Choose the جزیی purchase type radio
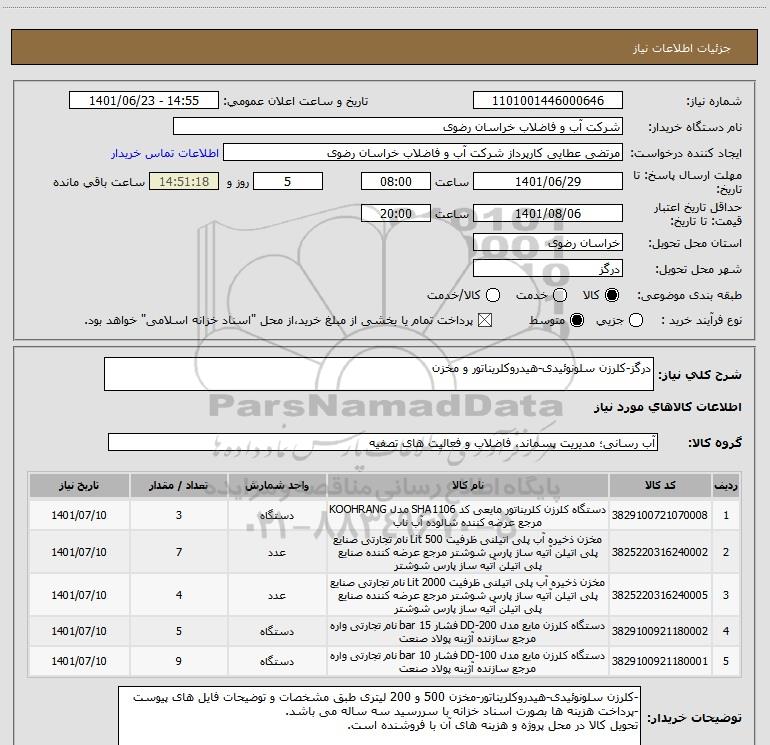 coord(636,321)
